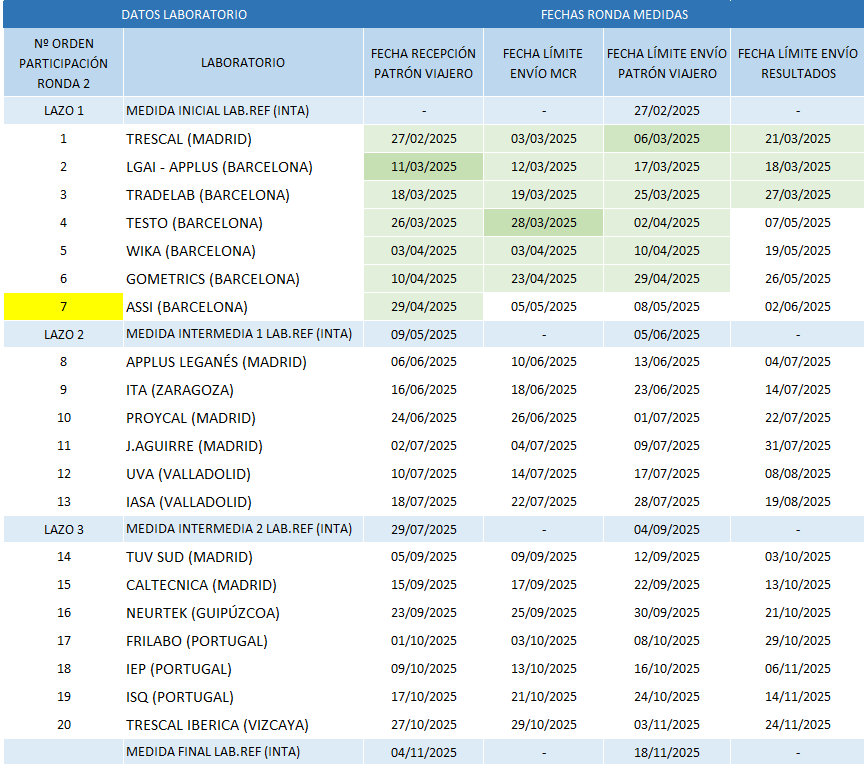Select the FECHA LÍMITE ENVÍO RESULTADOS header
Viewport: 864px width, 764px height.
click(798, 63)
